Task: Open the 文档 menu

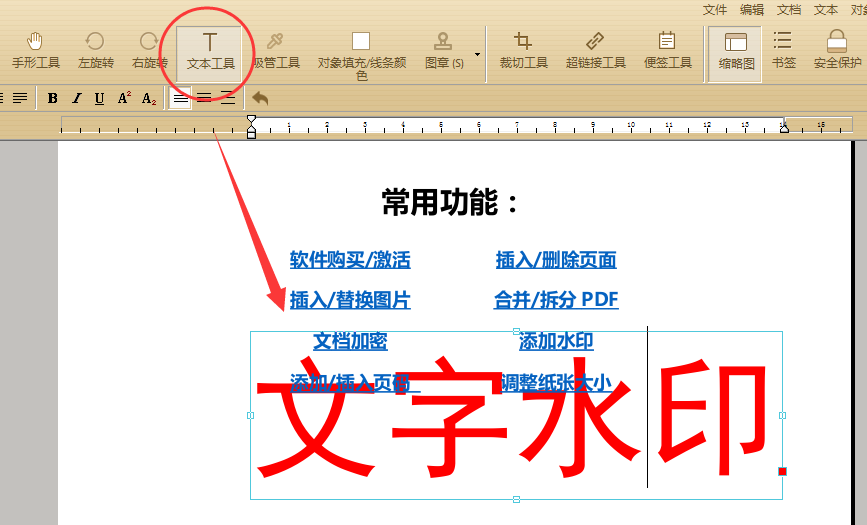Action: (x=788, y=10)
